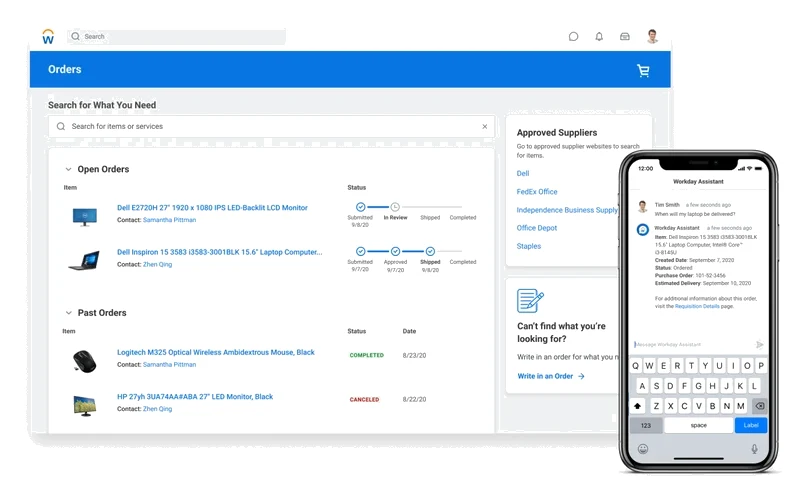Viewport: 800px width, 494px height.
Task: Open the HP 27yh LED Monitor order
Action: [195, 397]
